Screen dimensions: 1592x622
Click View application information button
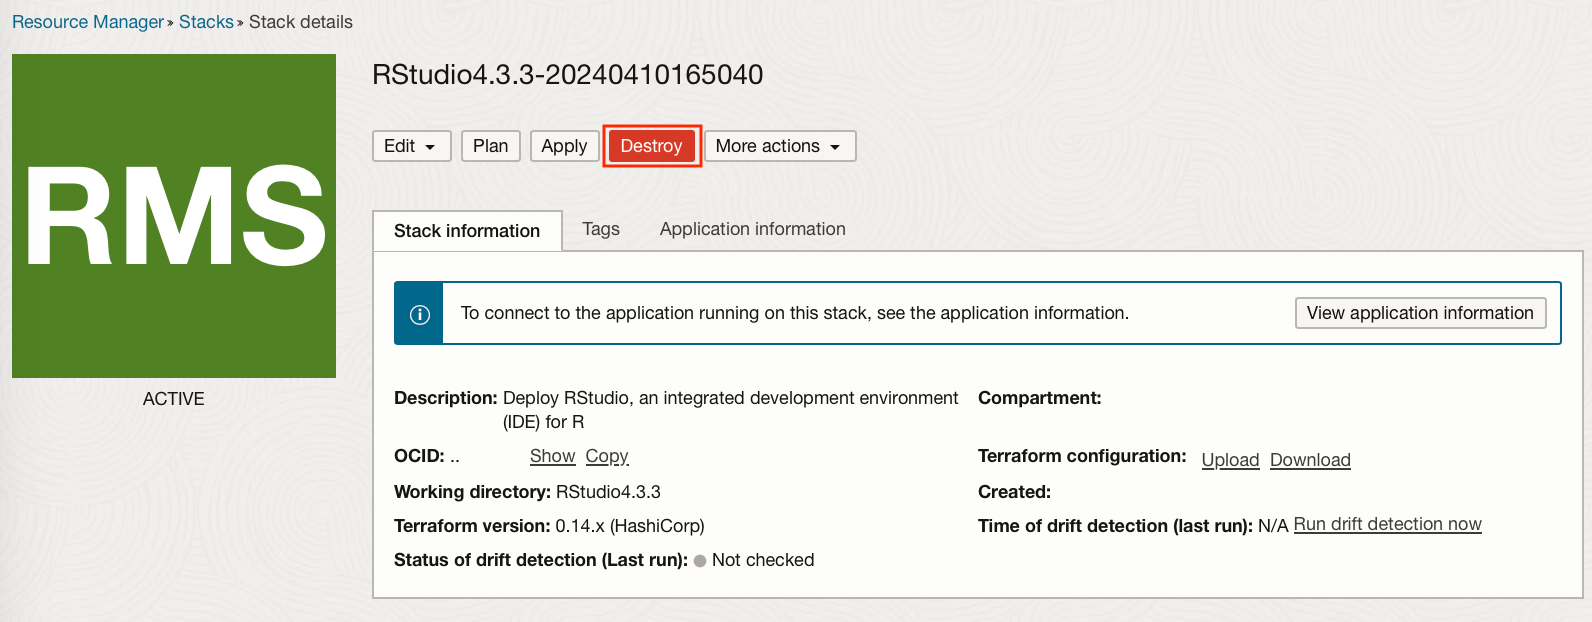pos(1420,313)
